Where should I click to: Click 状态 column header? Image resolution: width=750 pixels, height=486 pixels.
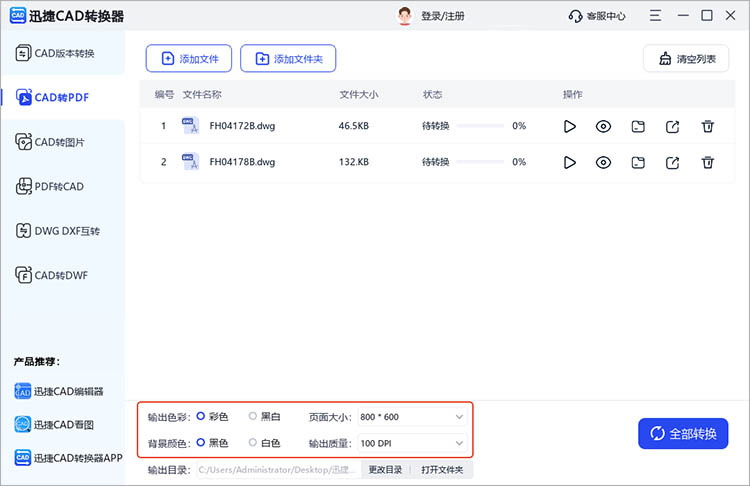432,94
